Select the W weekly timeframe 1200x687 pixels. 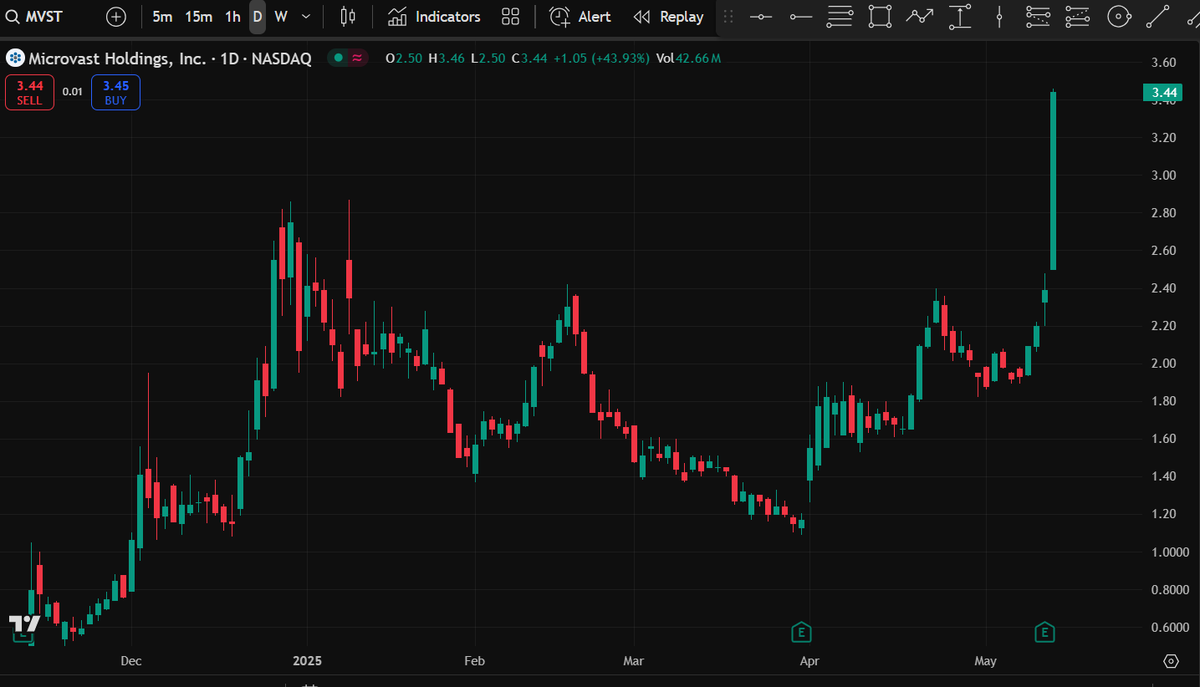[x=281, y=17]
